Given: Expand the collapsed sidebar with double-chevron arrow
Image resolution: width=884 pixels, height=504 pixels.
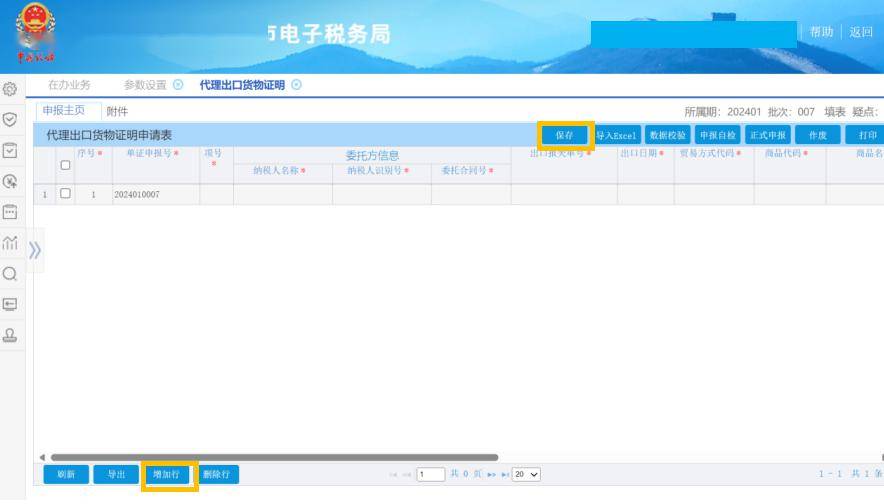Looking at the screenshot, I should coord(35,250).
